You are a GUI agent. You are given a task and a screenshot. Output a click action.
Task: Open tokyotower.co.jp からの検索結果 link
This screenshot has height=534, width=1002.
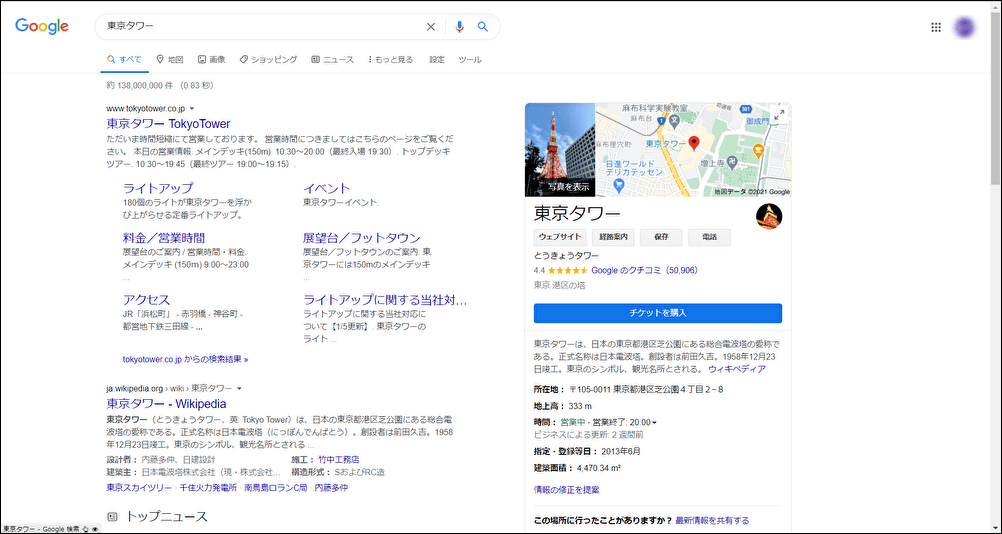coord(185,359)
